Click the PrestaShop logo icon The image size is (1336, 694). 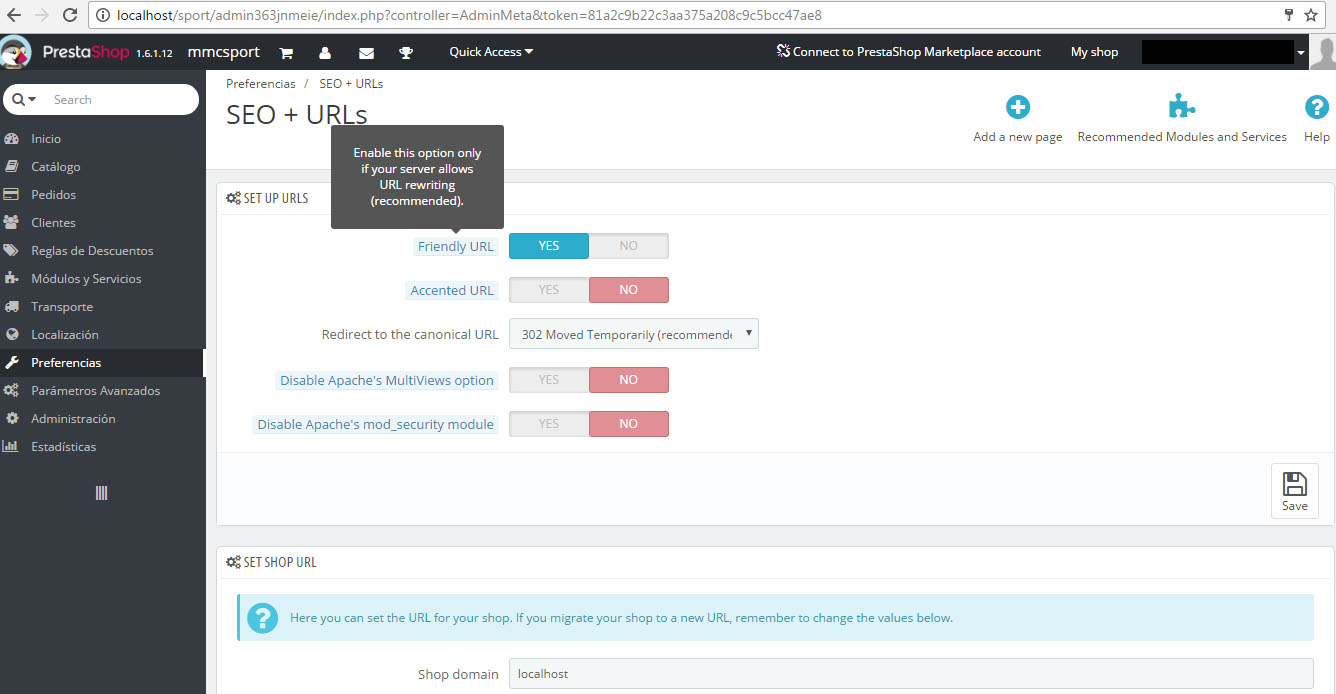click(x=16, y=52)
